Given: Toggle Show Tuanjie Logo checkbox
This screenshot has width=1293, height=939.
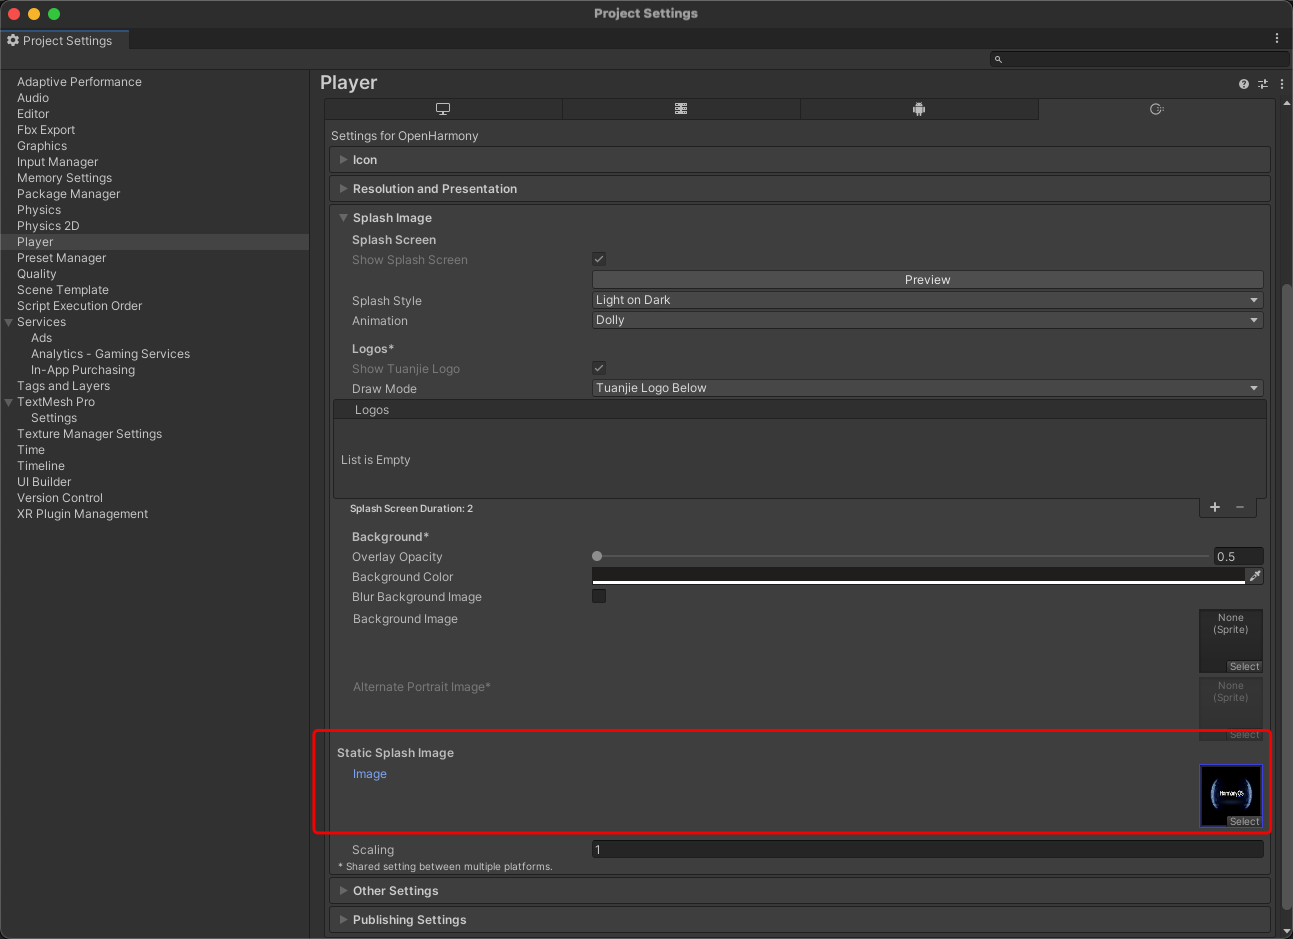Looking at the screenshot, I should [x=599, y=368].
